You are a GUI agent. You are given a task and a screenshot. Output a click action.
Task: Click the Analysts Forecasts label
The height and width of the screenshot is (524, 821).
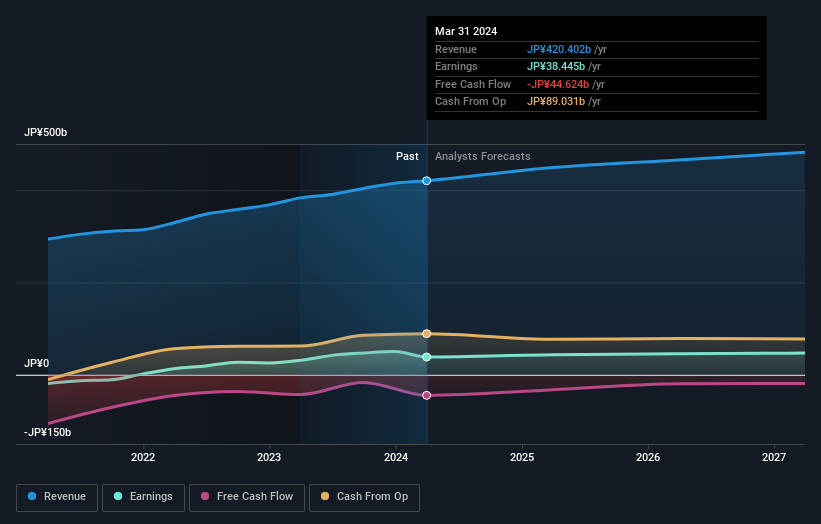[x=482, y=156]
